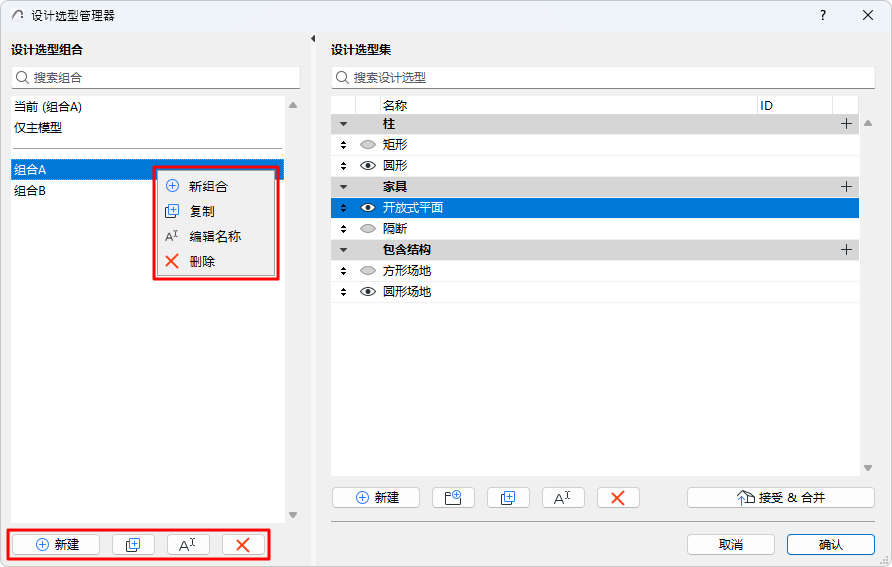The image size is (892, 567).
Task: Click duplicate combination icon in bottom-left toolbar
Action: (x=133, y=545)
